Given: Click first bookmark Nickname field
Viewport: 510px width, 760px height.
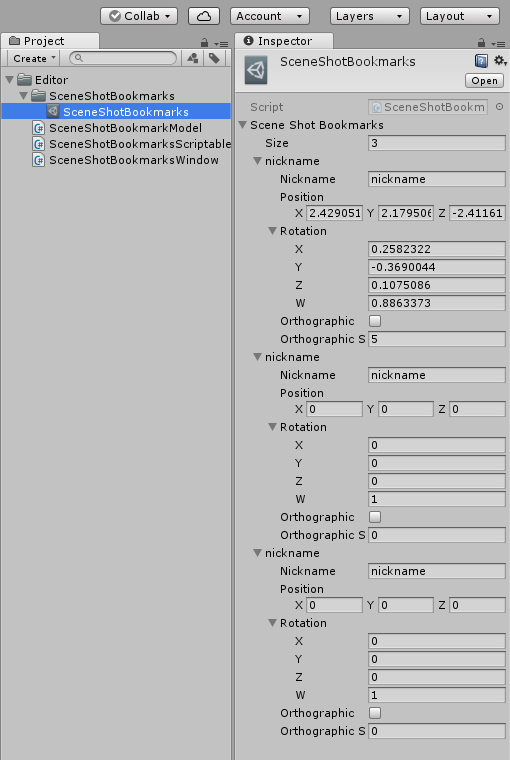Looking at the screenshot, I should coord(436,179).
